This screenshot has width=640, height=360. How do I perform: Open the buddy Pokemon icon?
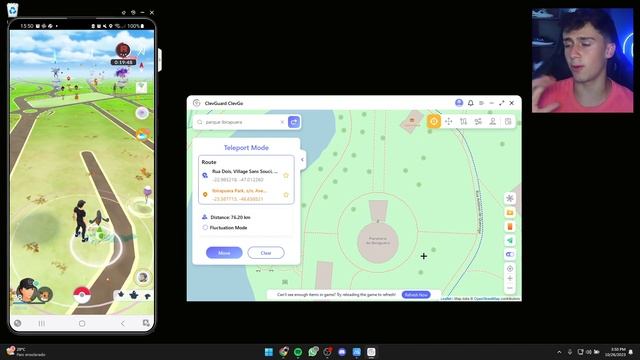click(x=45, y=294)
